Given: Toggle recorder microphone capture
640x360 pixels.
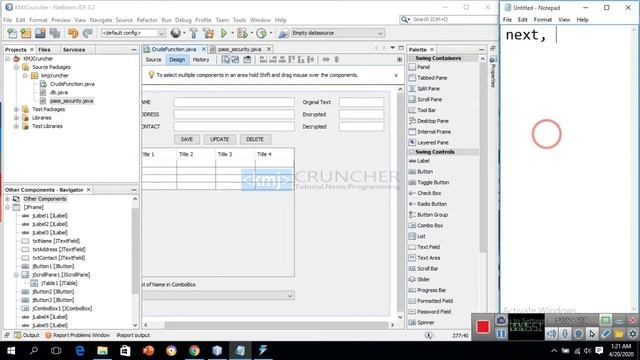Looking at the screenshot, I should [565, 334].
